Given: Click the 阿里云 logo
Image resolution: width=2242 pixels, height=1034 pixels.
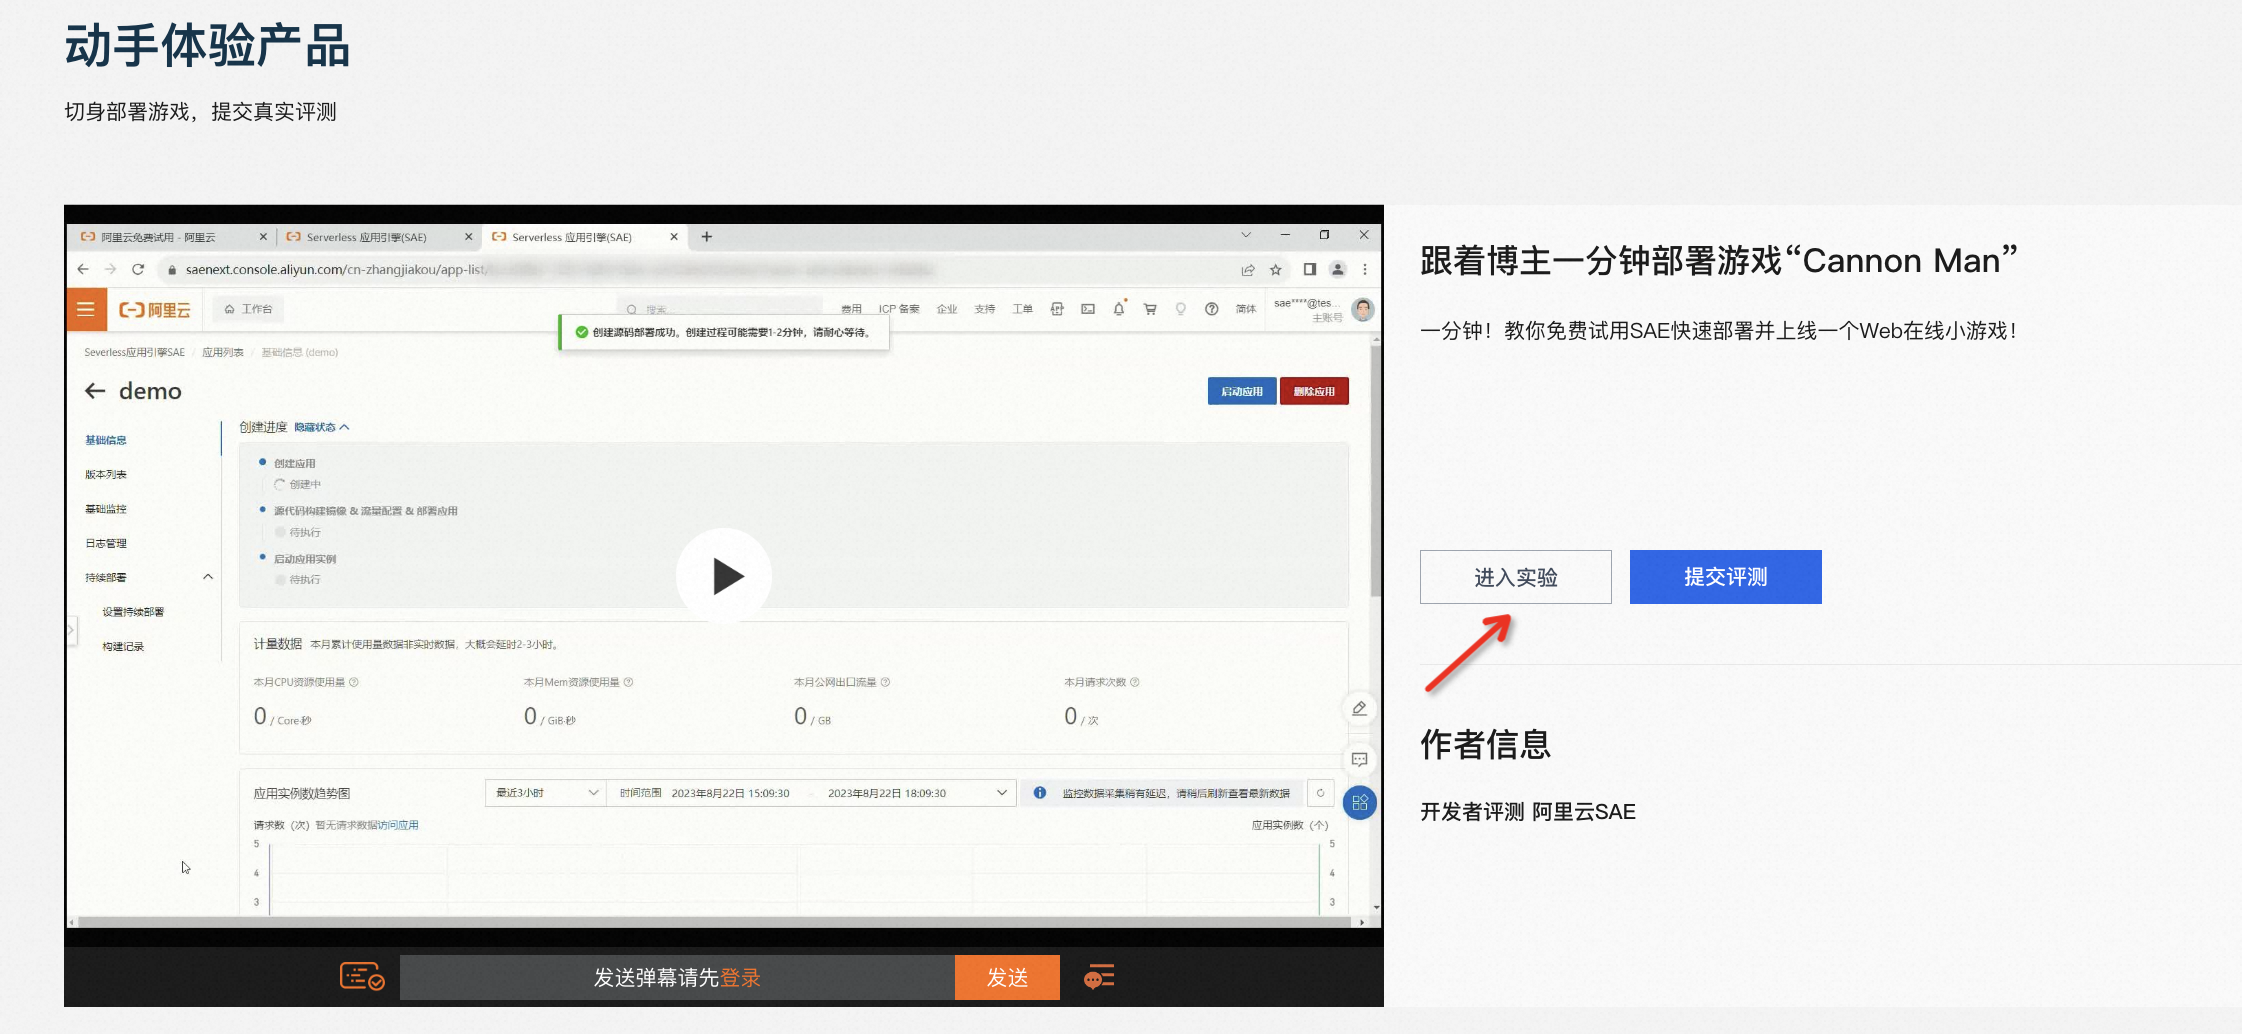Looking at the screenshot, I should point(155,310).
